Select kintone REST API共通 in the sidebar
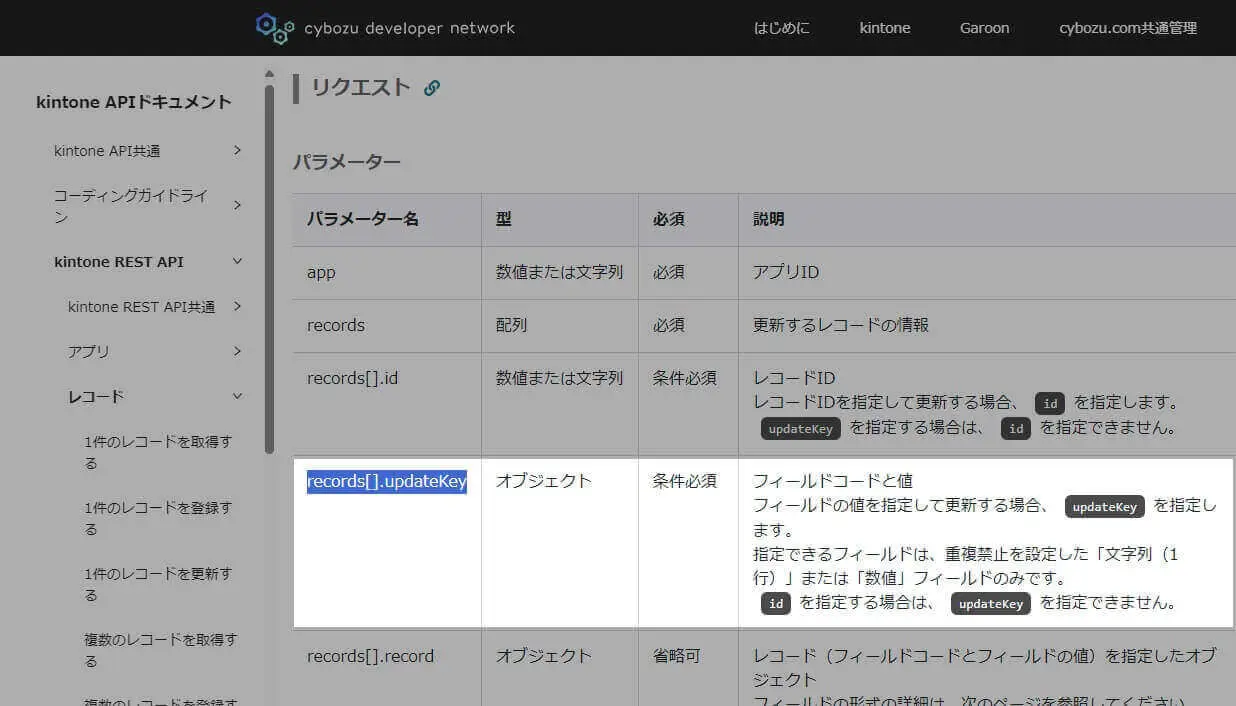The image size is (1236, 706). coord(141,307)
